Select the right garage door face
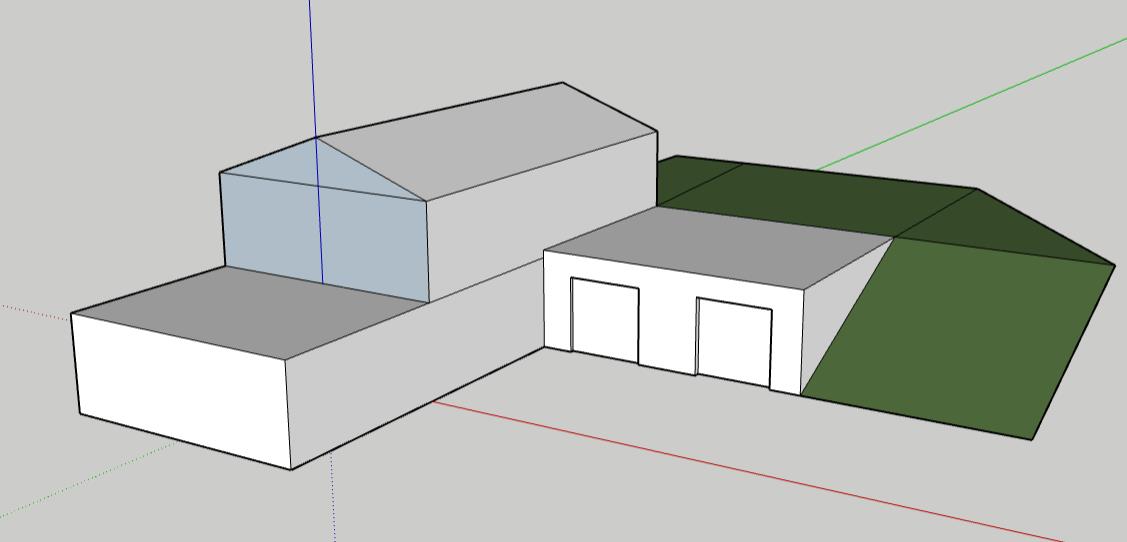 pyautogui.click(x=734, y=342)
